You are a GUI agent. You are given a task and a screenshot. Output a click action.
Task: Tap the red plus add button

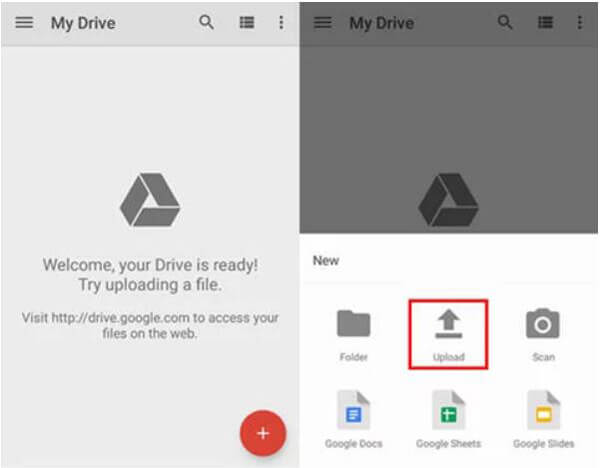[x=263, y=433]
